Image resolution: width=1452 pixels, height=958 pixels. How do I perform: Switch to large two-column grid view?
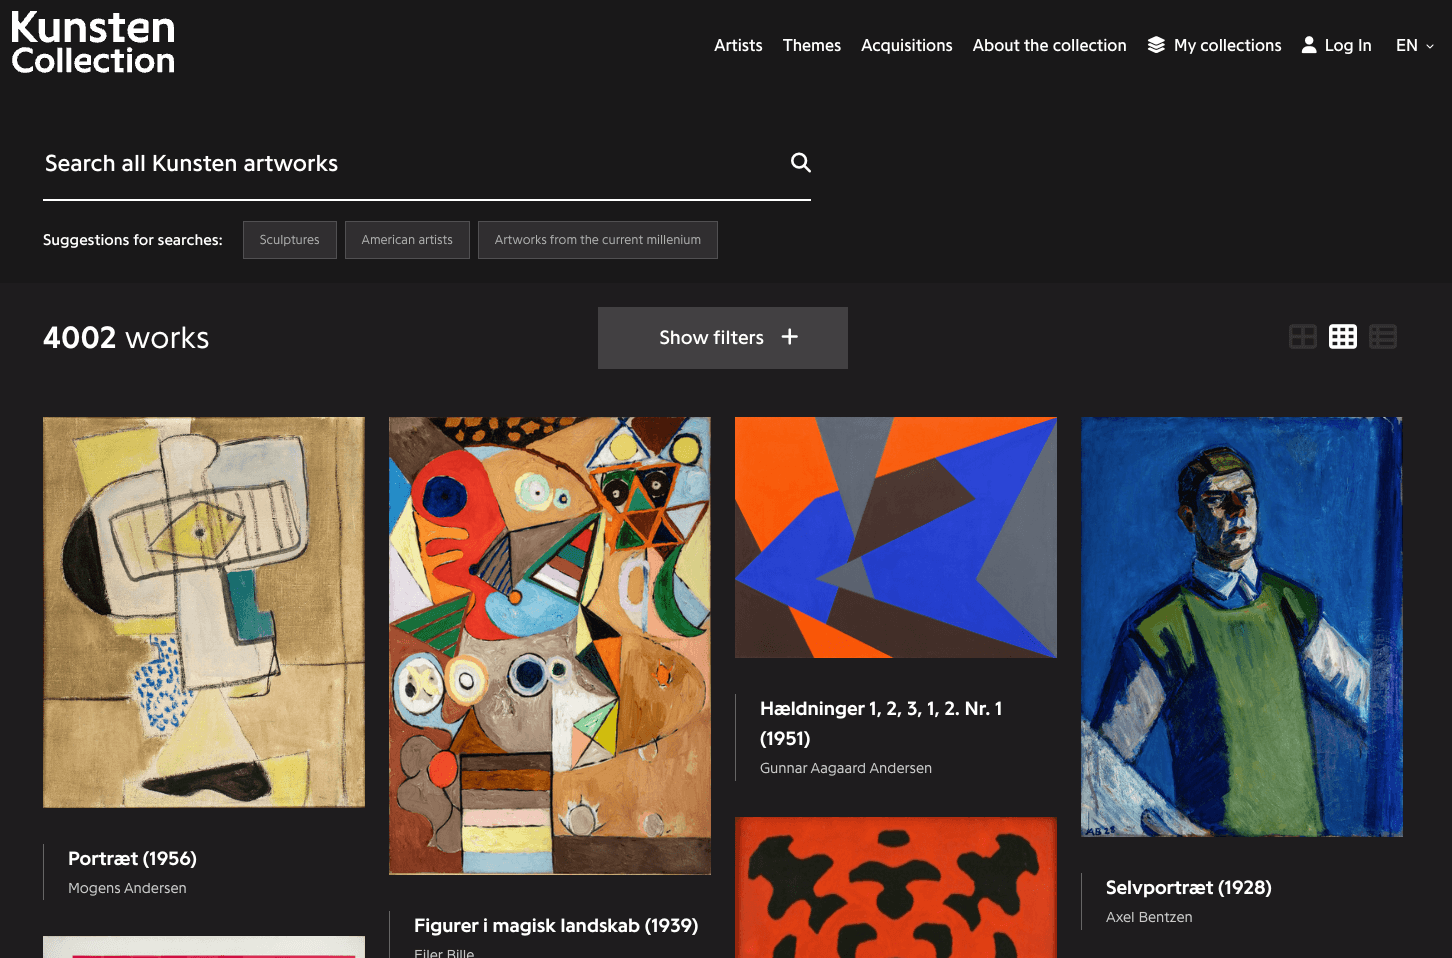click(x=1303, y=337)
